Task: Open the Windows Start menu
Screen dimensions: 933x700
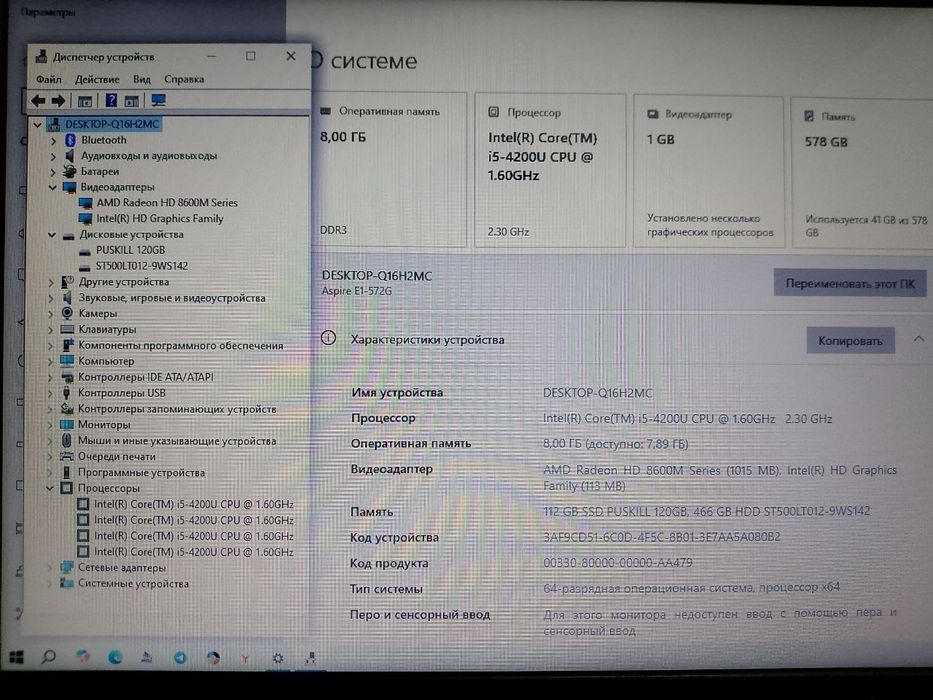Action: [x=17, y=657]
